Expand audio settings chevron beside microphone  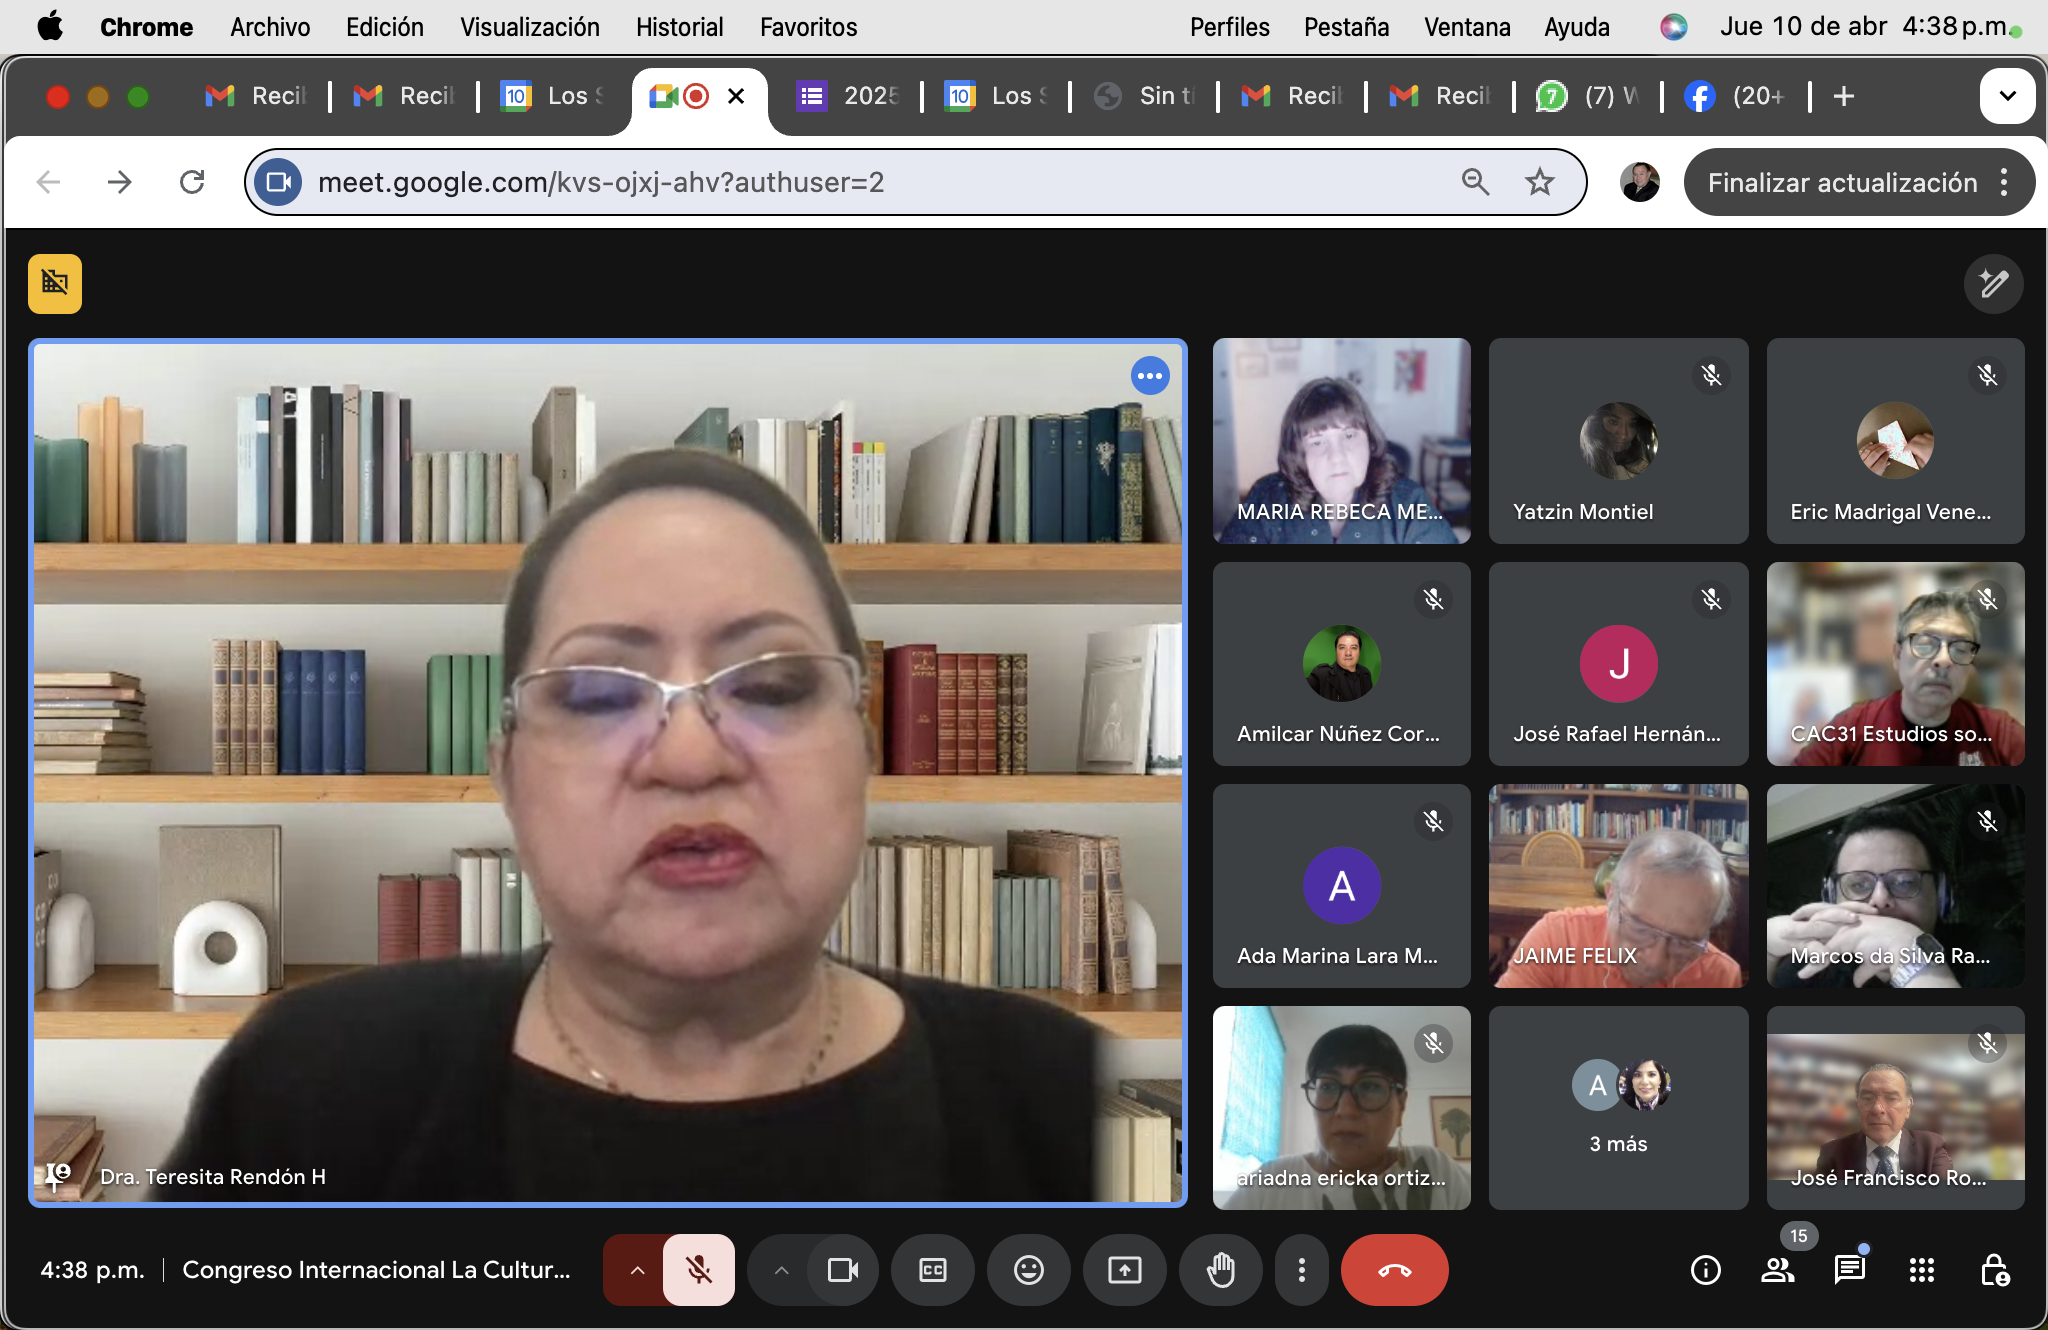pyautogui.click(x=637, y=1270)
